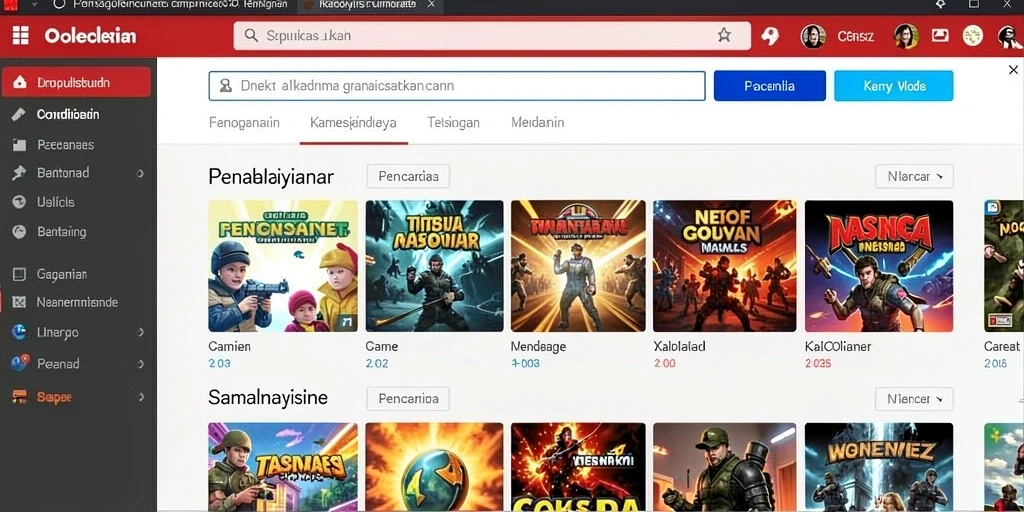Click the home icon of Dropulisturdn
The height and width of the screenshot is (512, 1024).
click(x=20, y=82)
